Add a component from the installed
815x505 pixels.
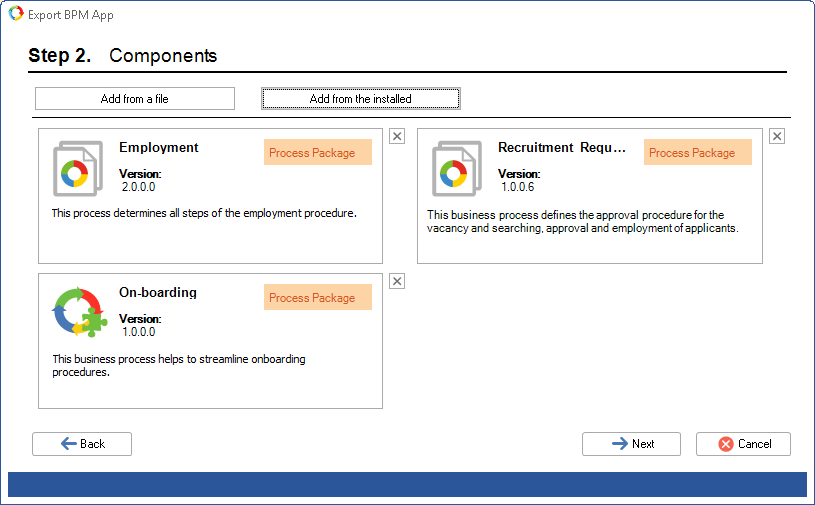(361, 99)
